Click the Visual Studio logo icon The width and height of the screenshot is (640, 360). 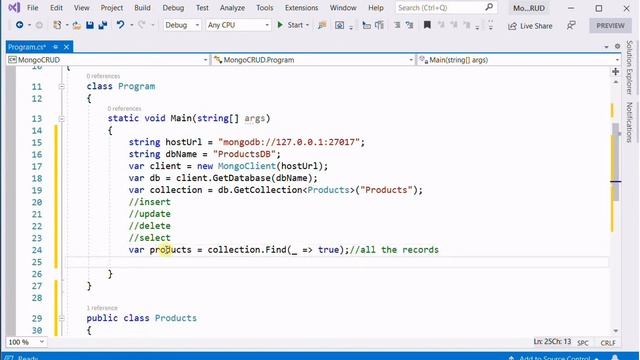(13, 8)
